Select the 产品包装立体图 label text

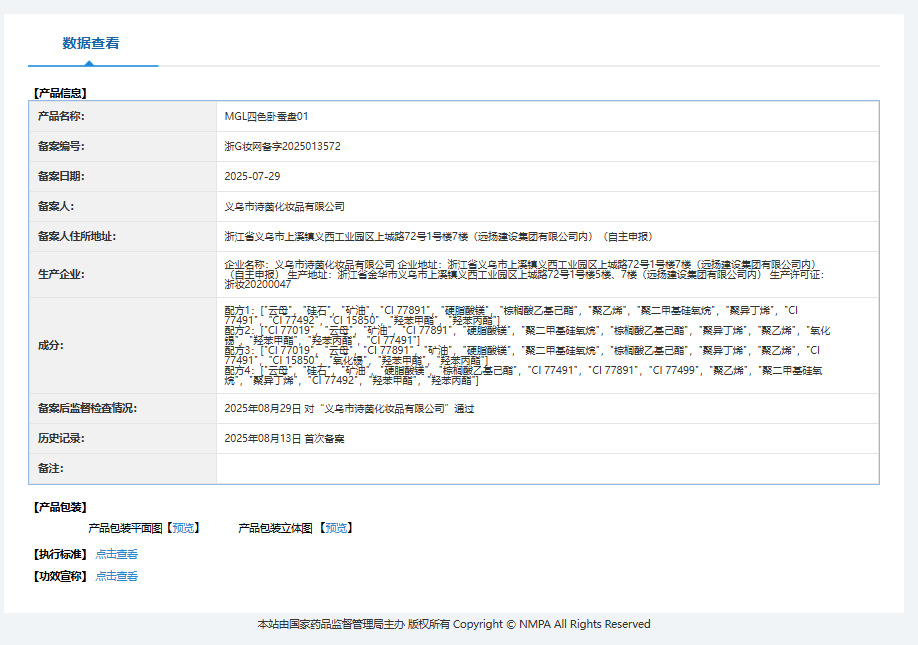[x=275, y=528]
